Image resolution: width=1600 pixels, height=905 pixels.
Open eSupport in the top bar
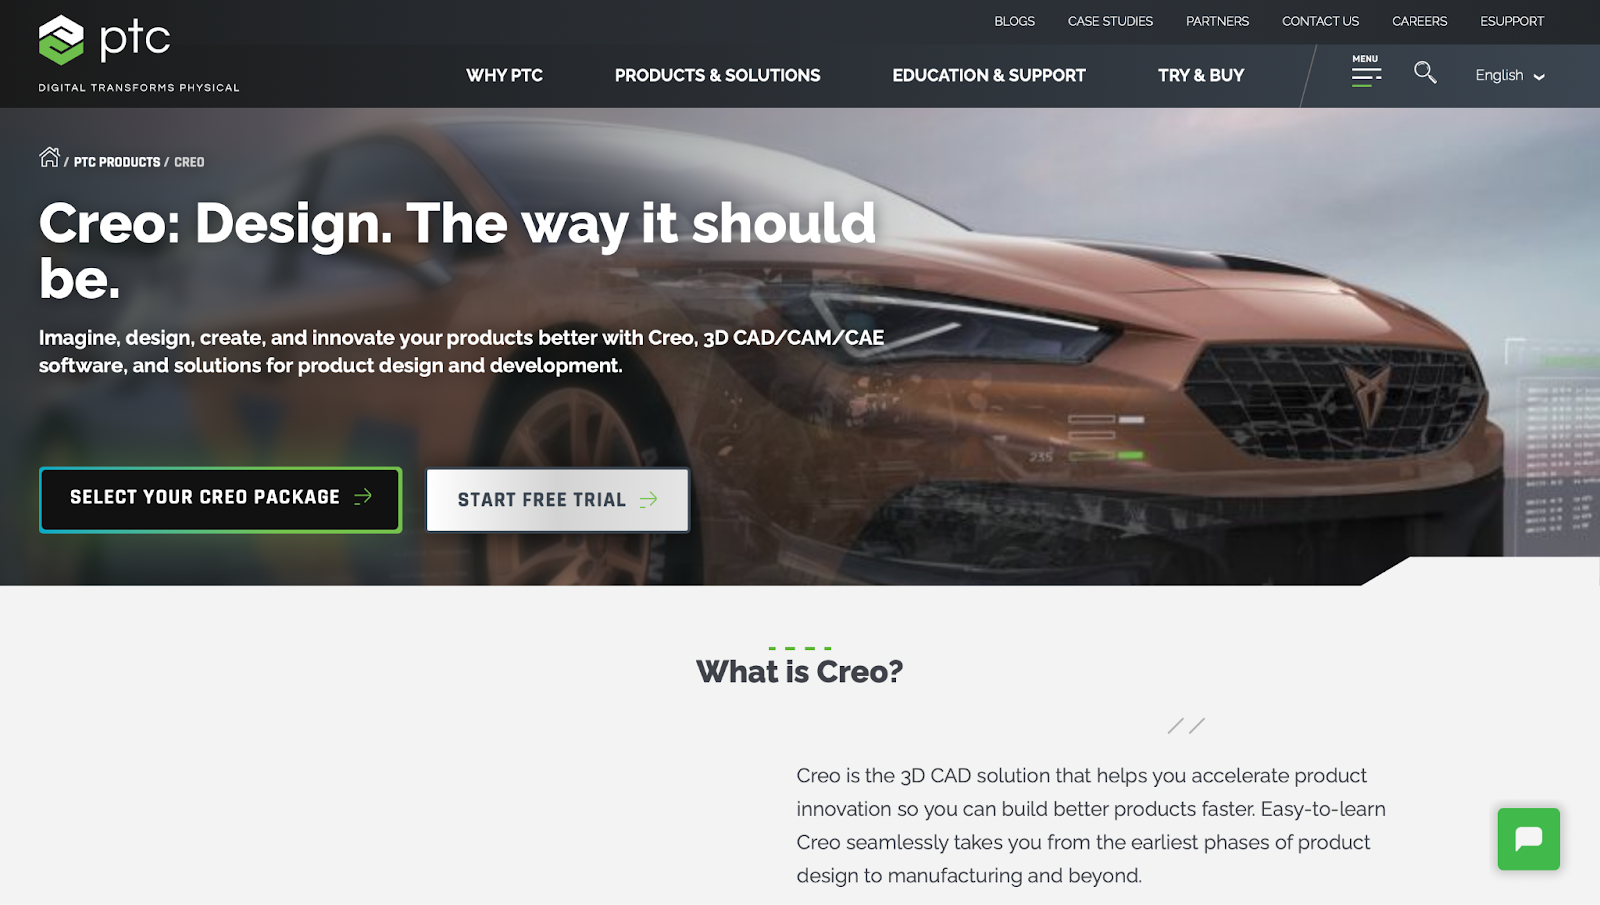(1512, 21)
